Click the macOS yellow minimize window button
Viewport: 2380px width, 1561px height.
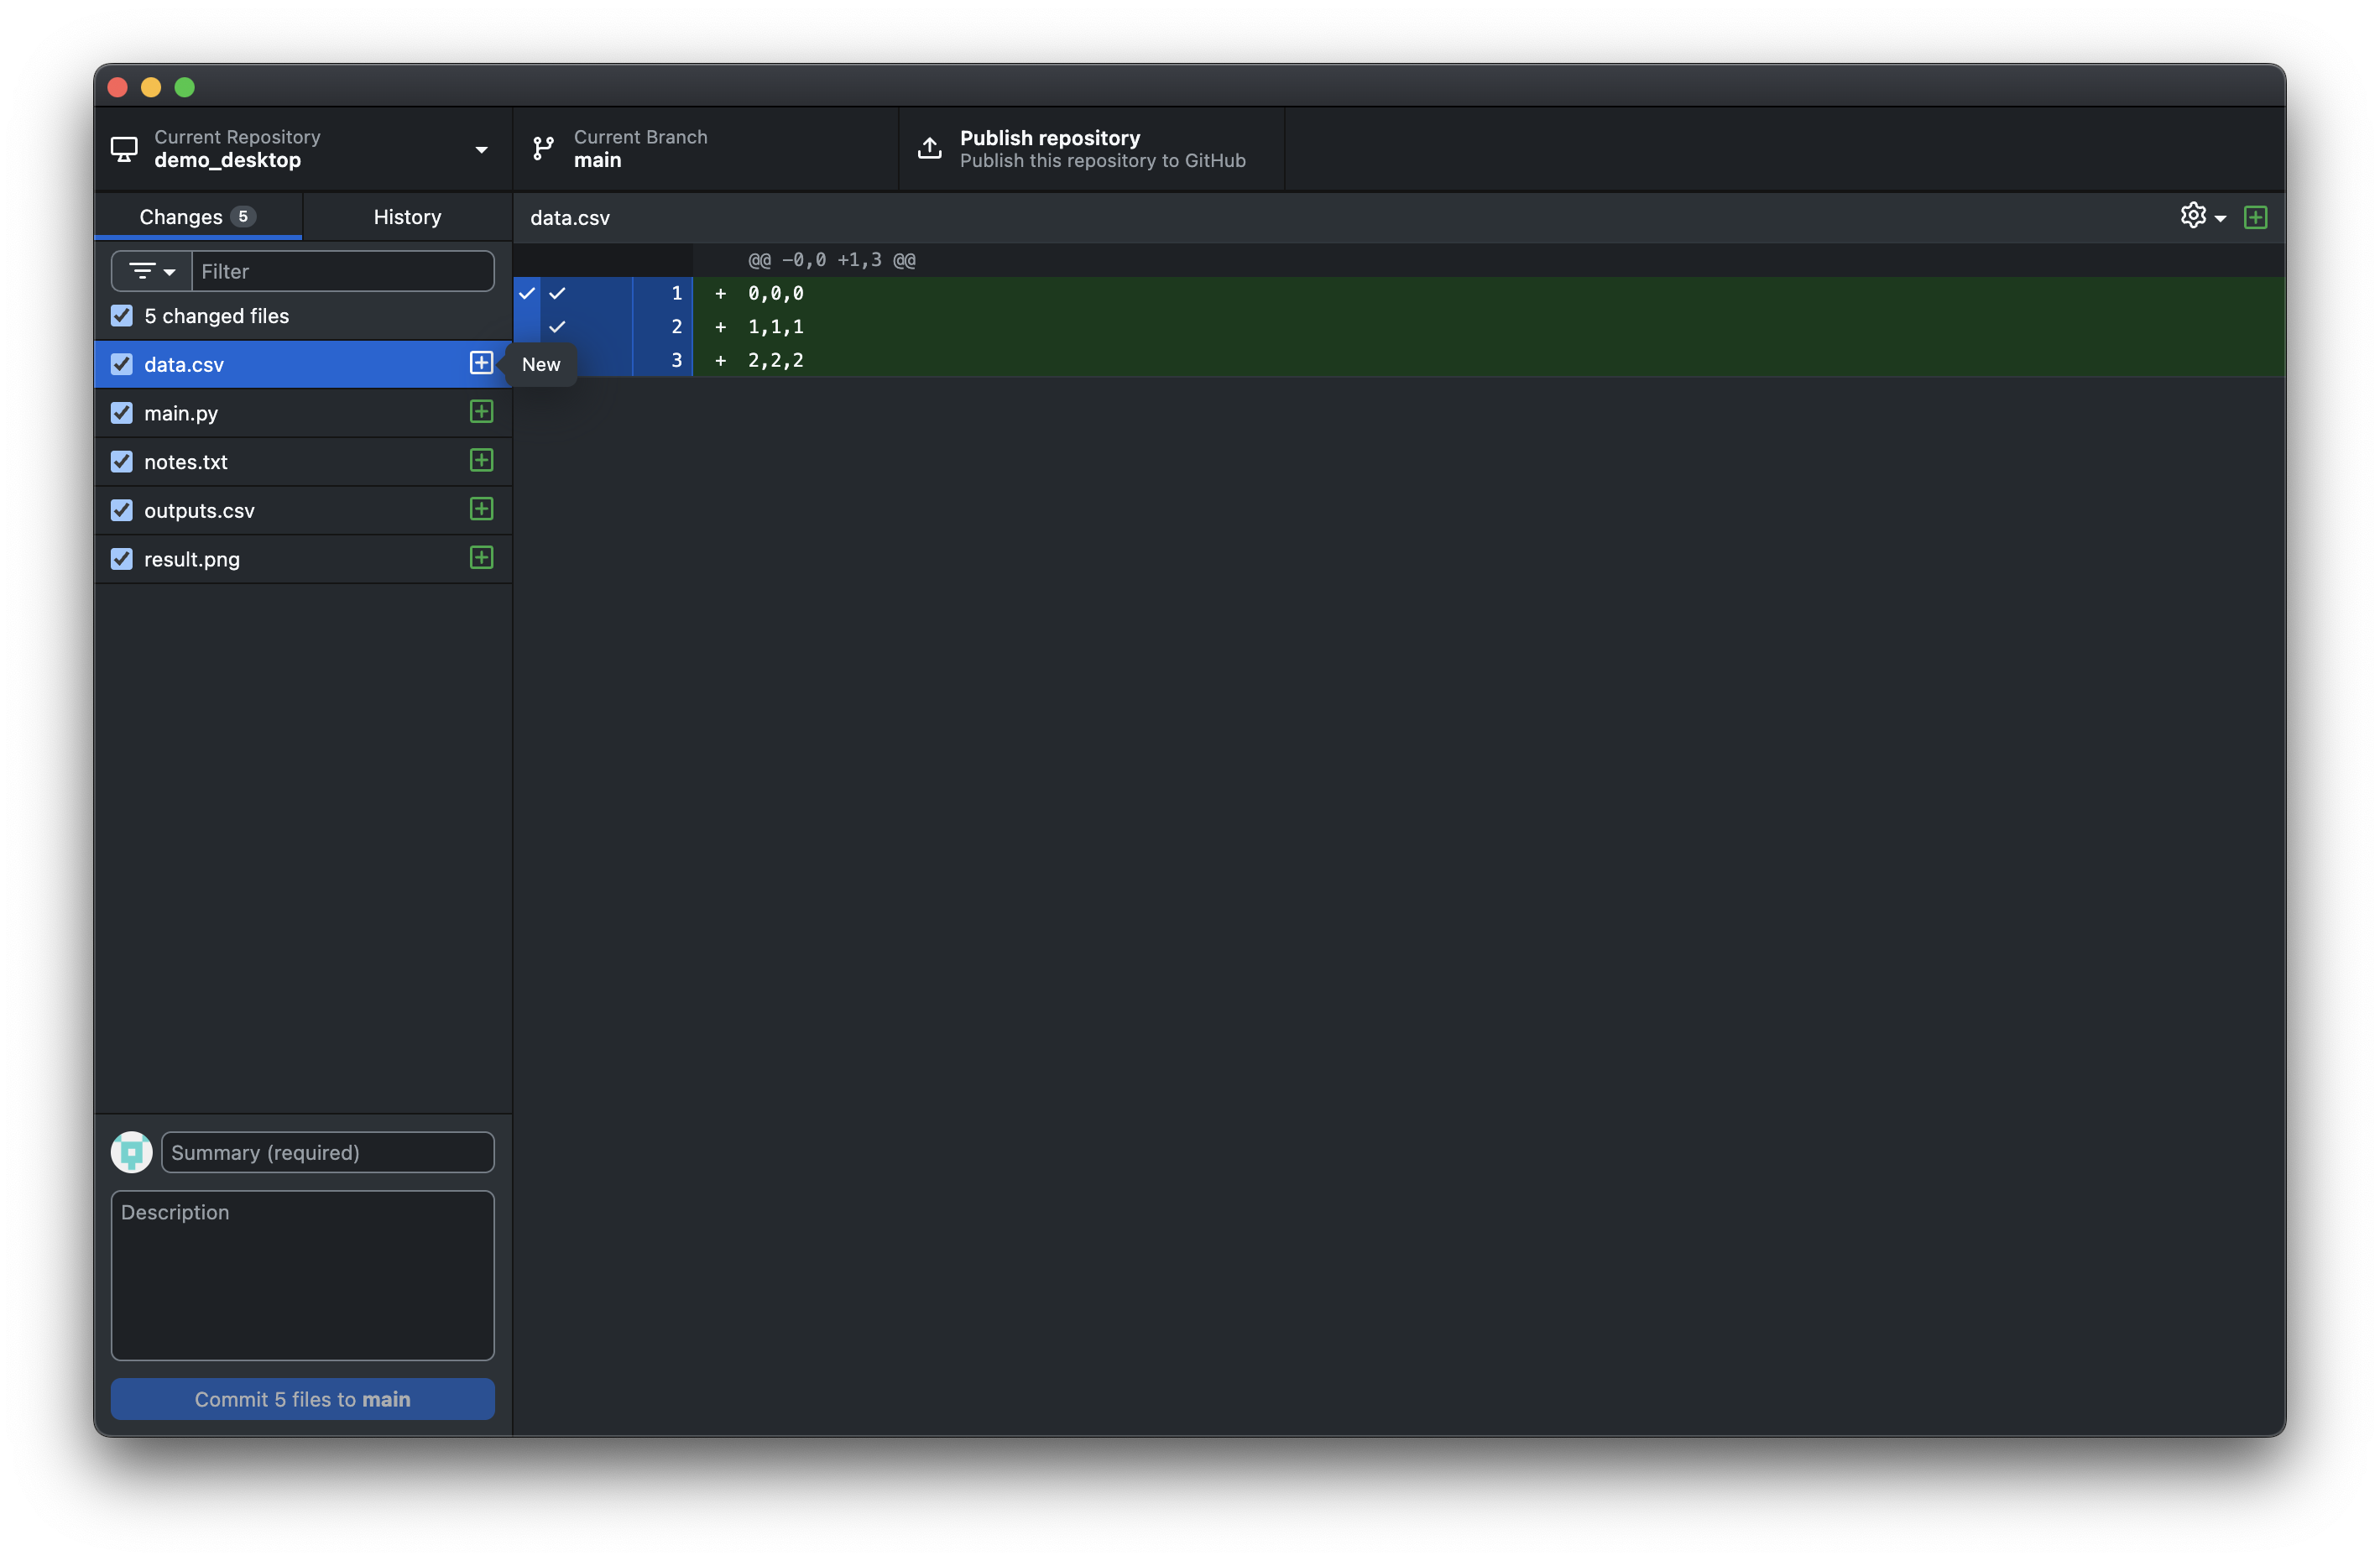(x=151, y=87)
